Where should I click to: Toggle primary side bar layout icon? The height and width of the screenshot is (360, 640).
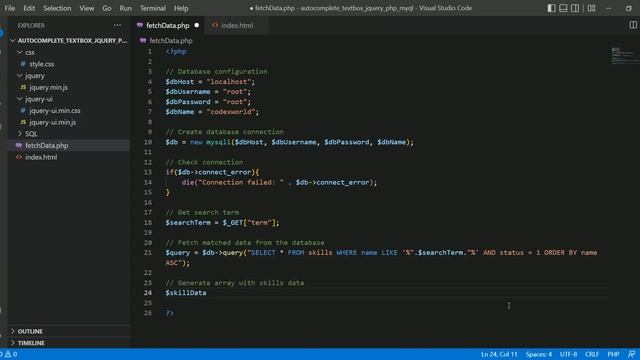click(x=551, y=8)
